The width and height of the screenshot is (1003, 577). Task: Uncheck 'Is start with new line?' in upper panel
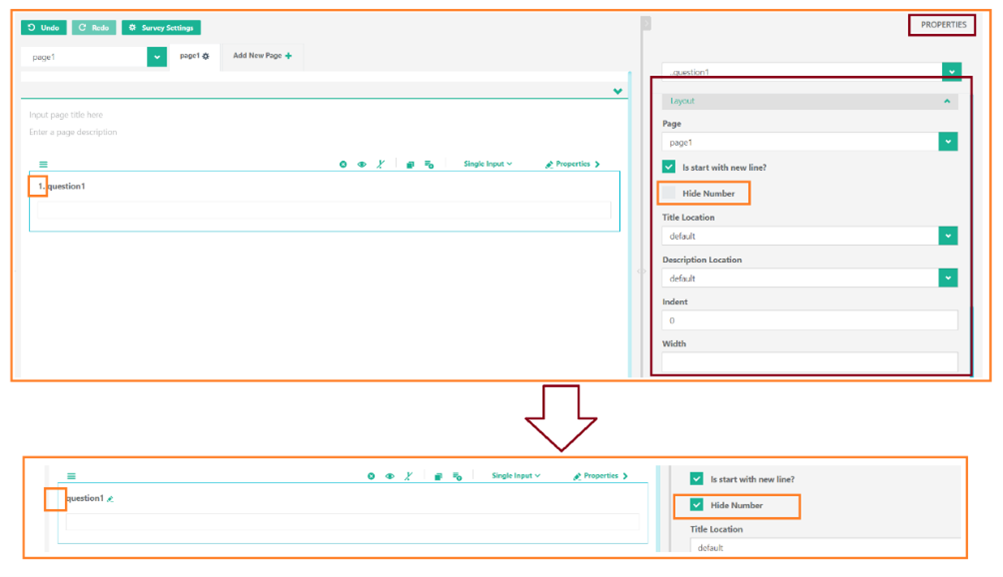pos(668,167)
